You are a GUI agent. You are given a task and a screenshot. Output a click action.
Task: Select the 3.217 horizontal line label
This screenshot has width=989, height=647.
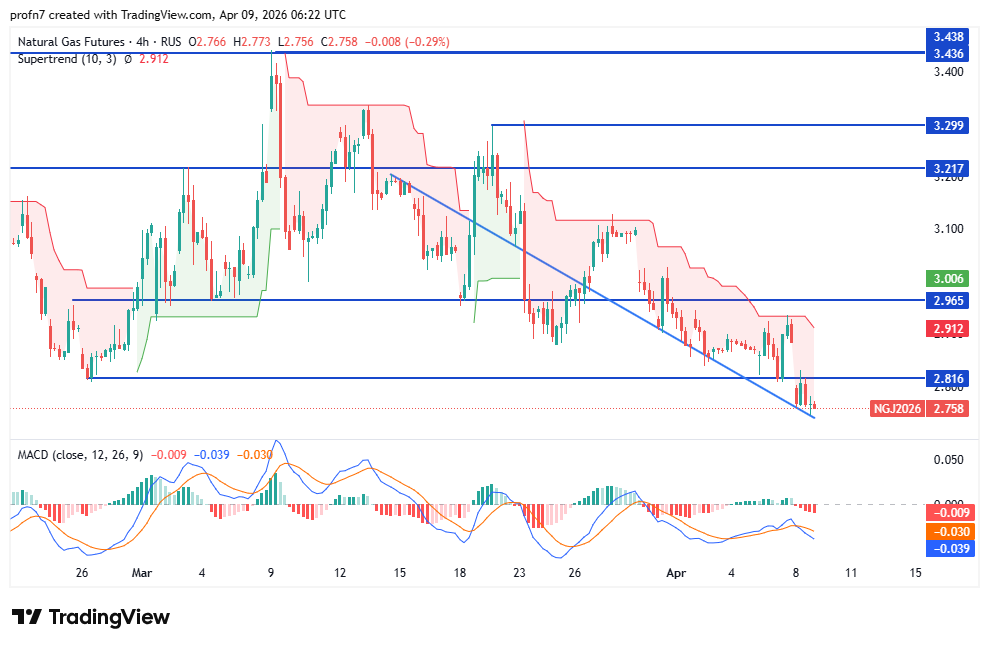[x=948, y=168]
